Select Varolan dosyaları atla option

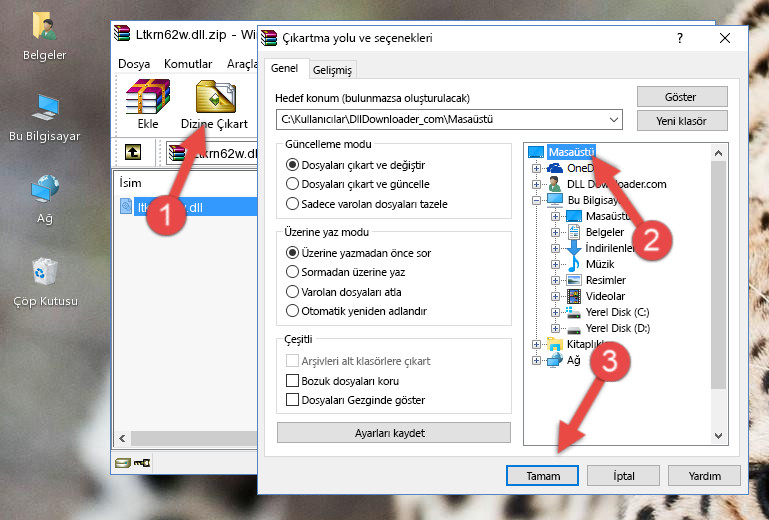(x=292, y=292)
